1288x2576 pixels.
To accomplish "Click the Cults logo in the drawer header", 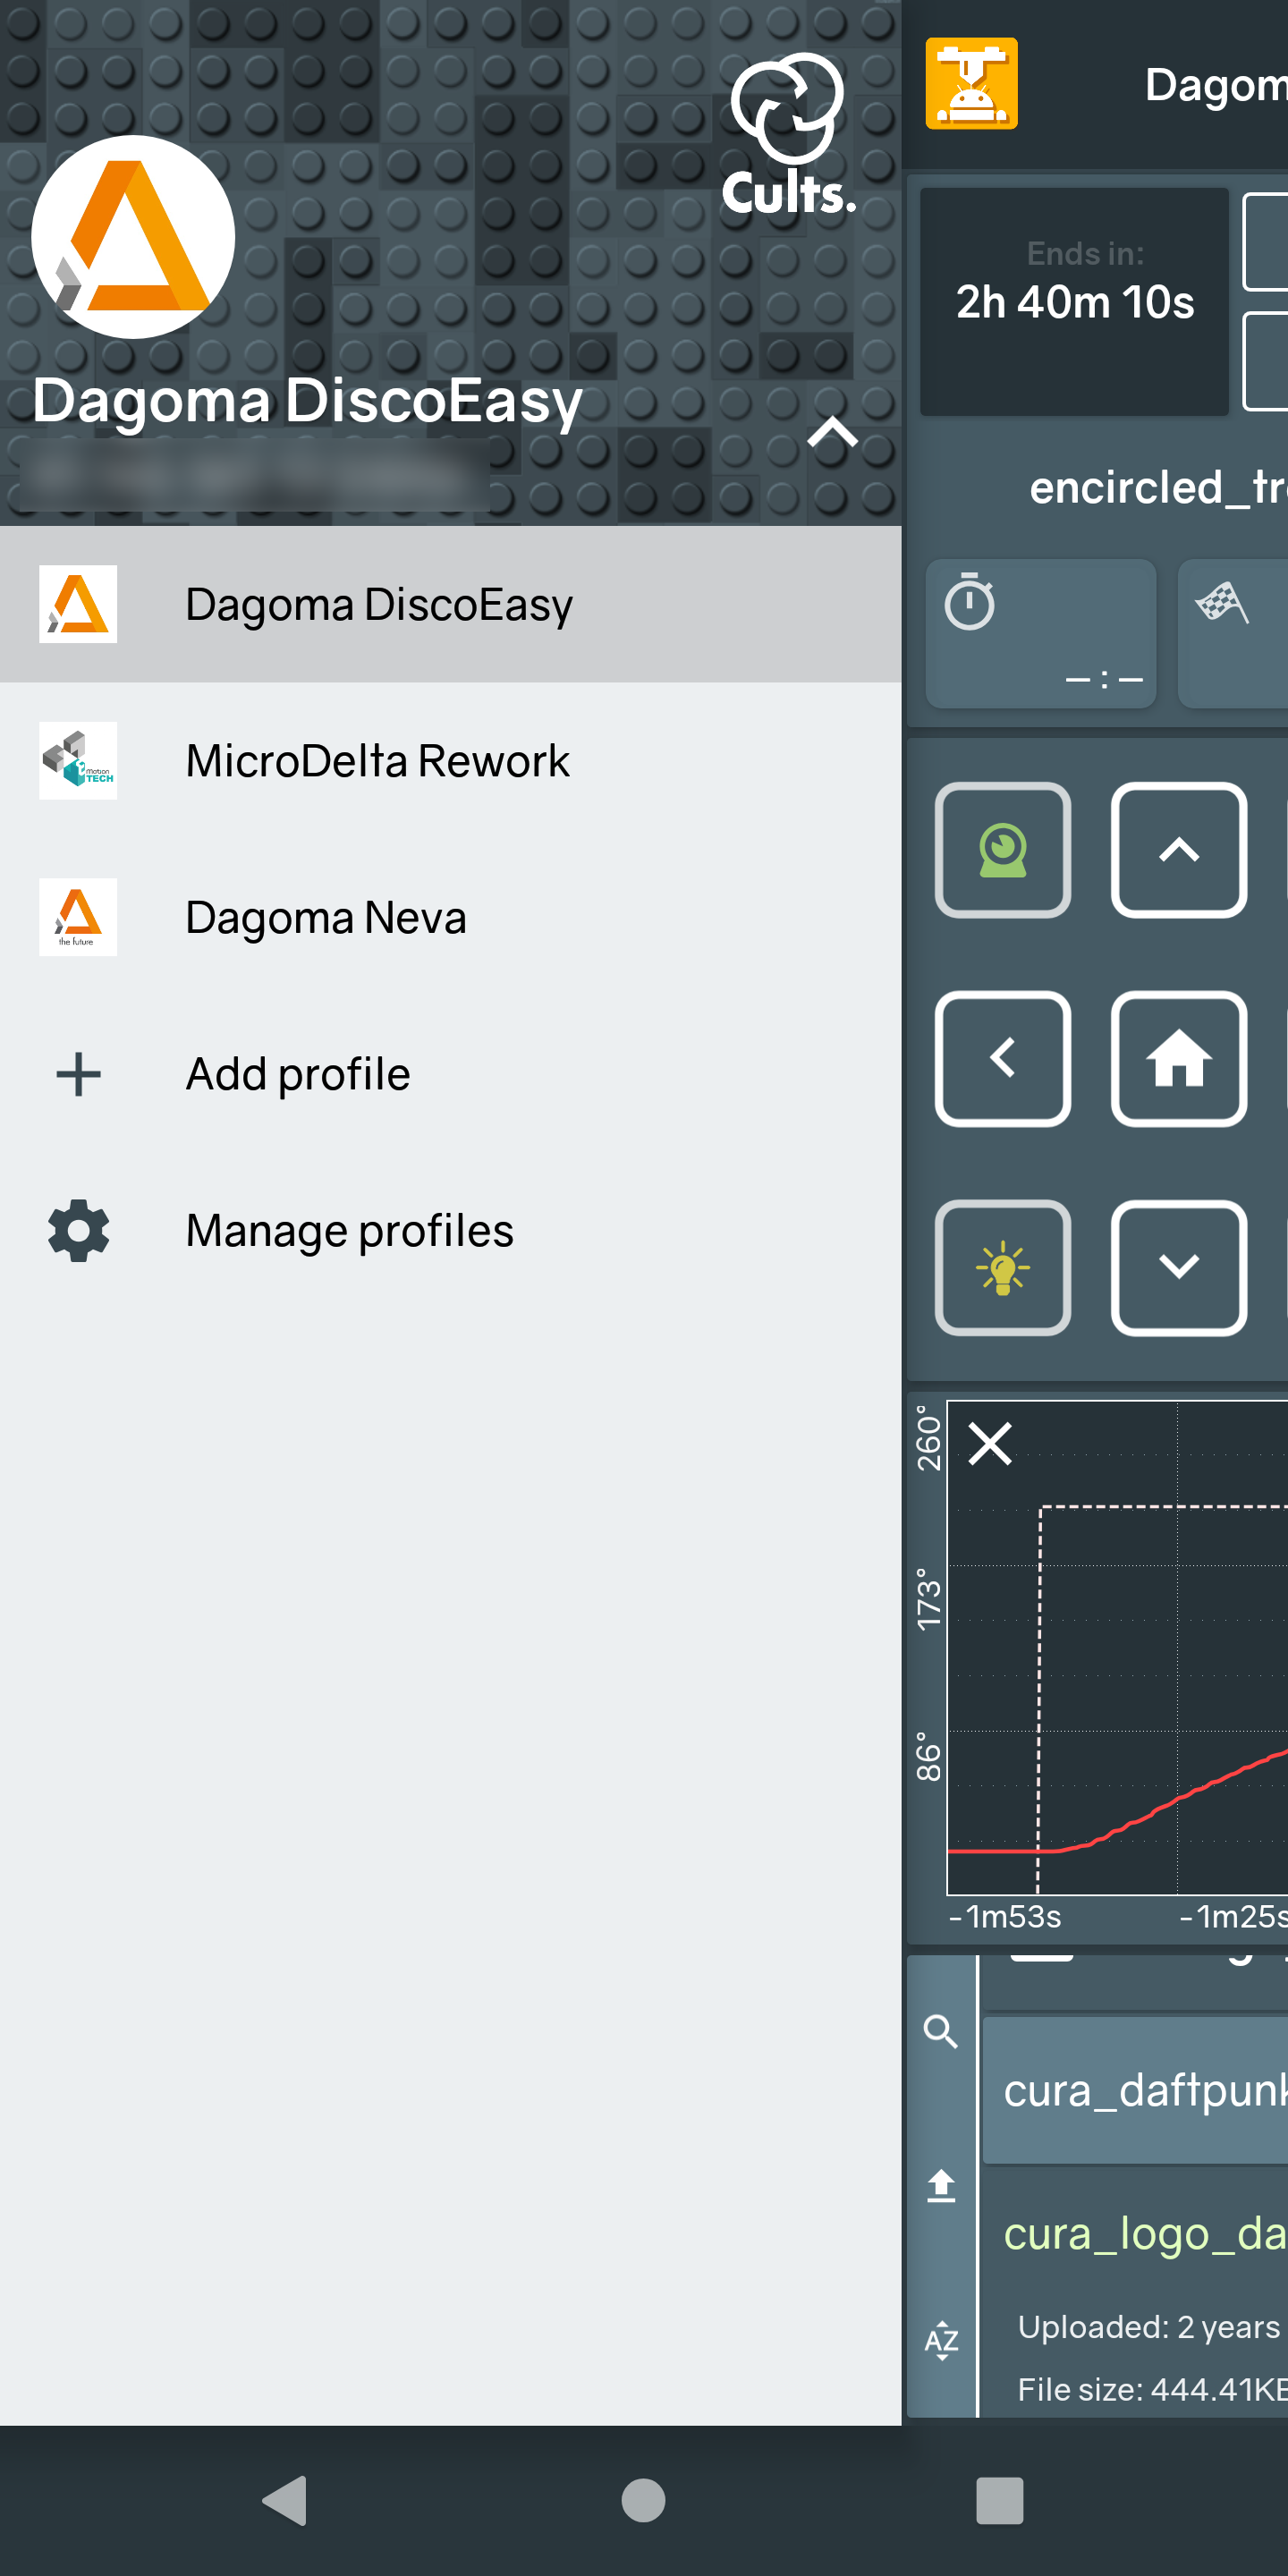I will (788, 136).
